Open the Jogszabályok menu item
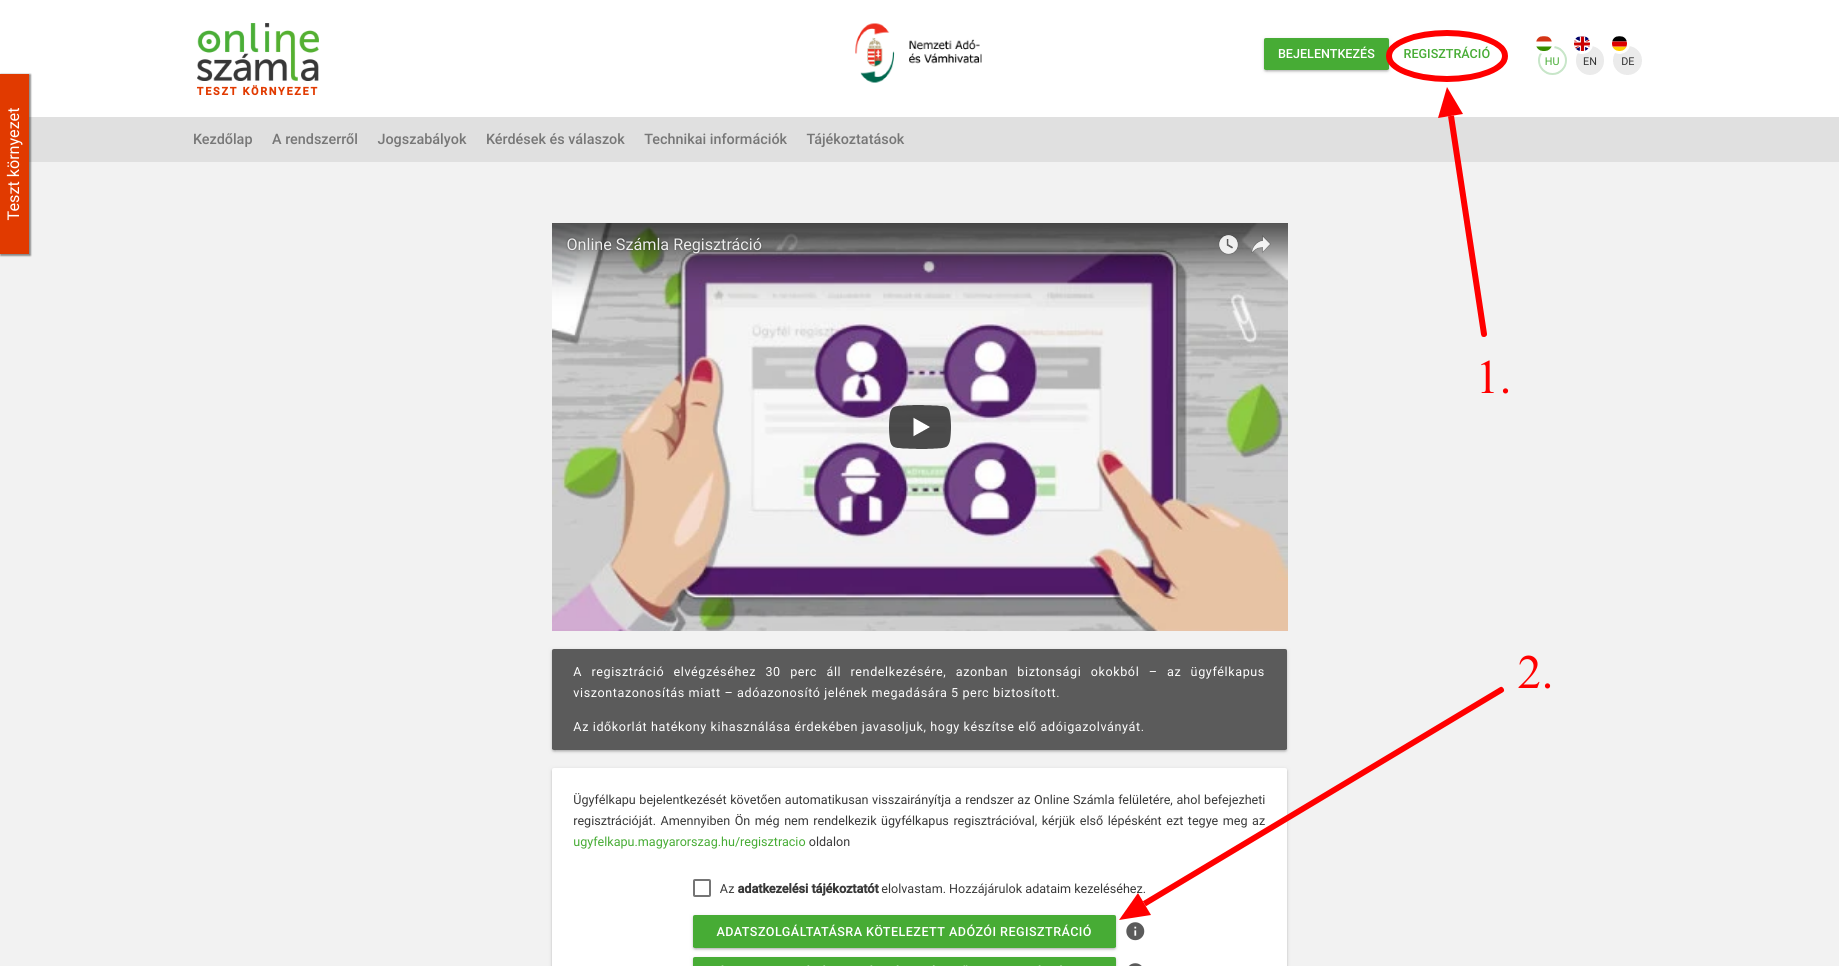Screen dimensions: 1839x966 [x=422, y=139]
